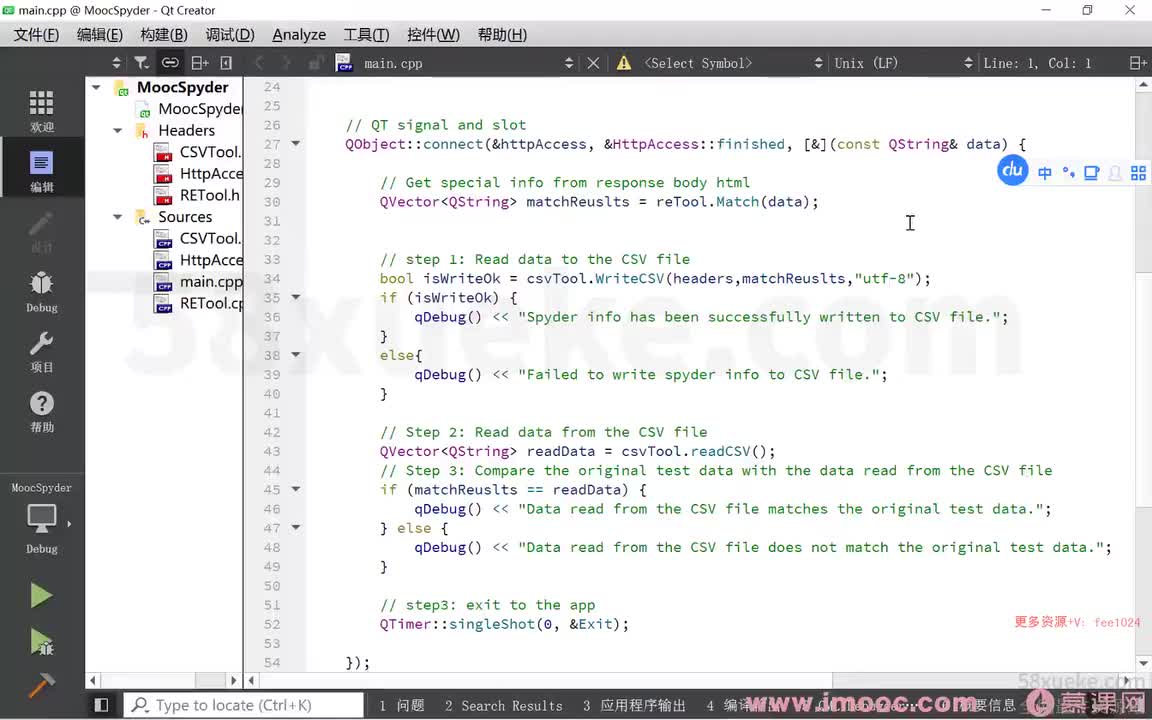Screen dimensions: 1152x720
Task: Select HttpAccess header file under Headers
Action: coord(198,174)
